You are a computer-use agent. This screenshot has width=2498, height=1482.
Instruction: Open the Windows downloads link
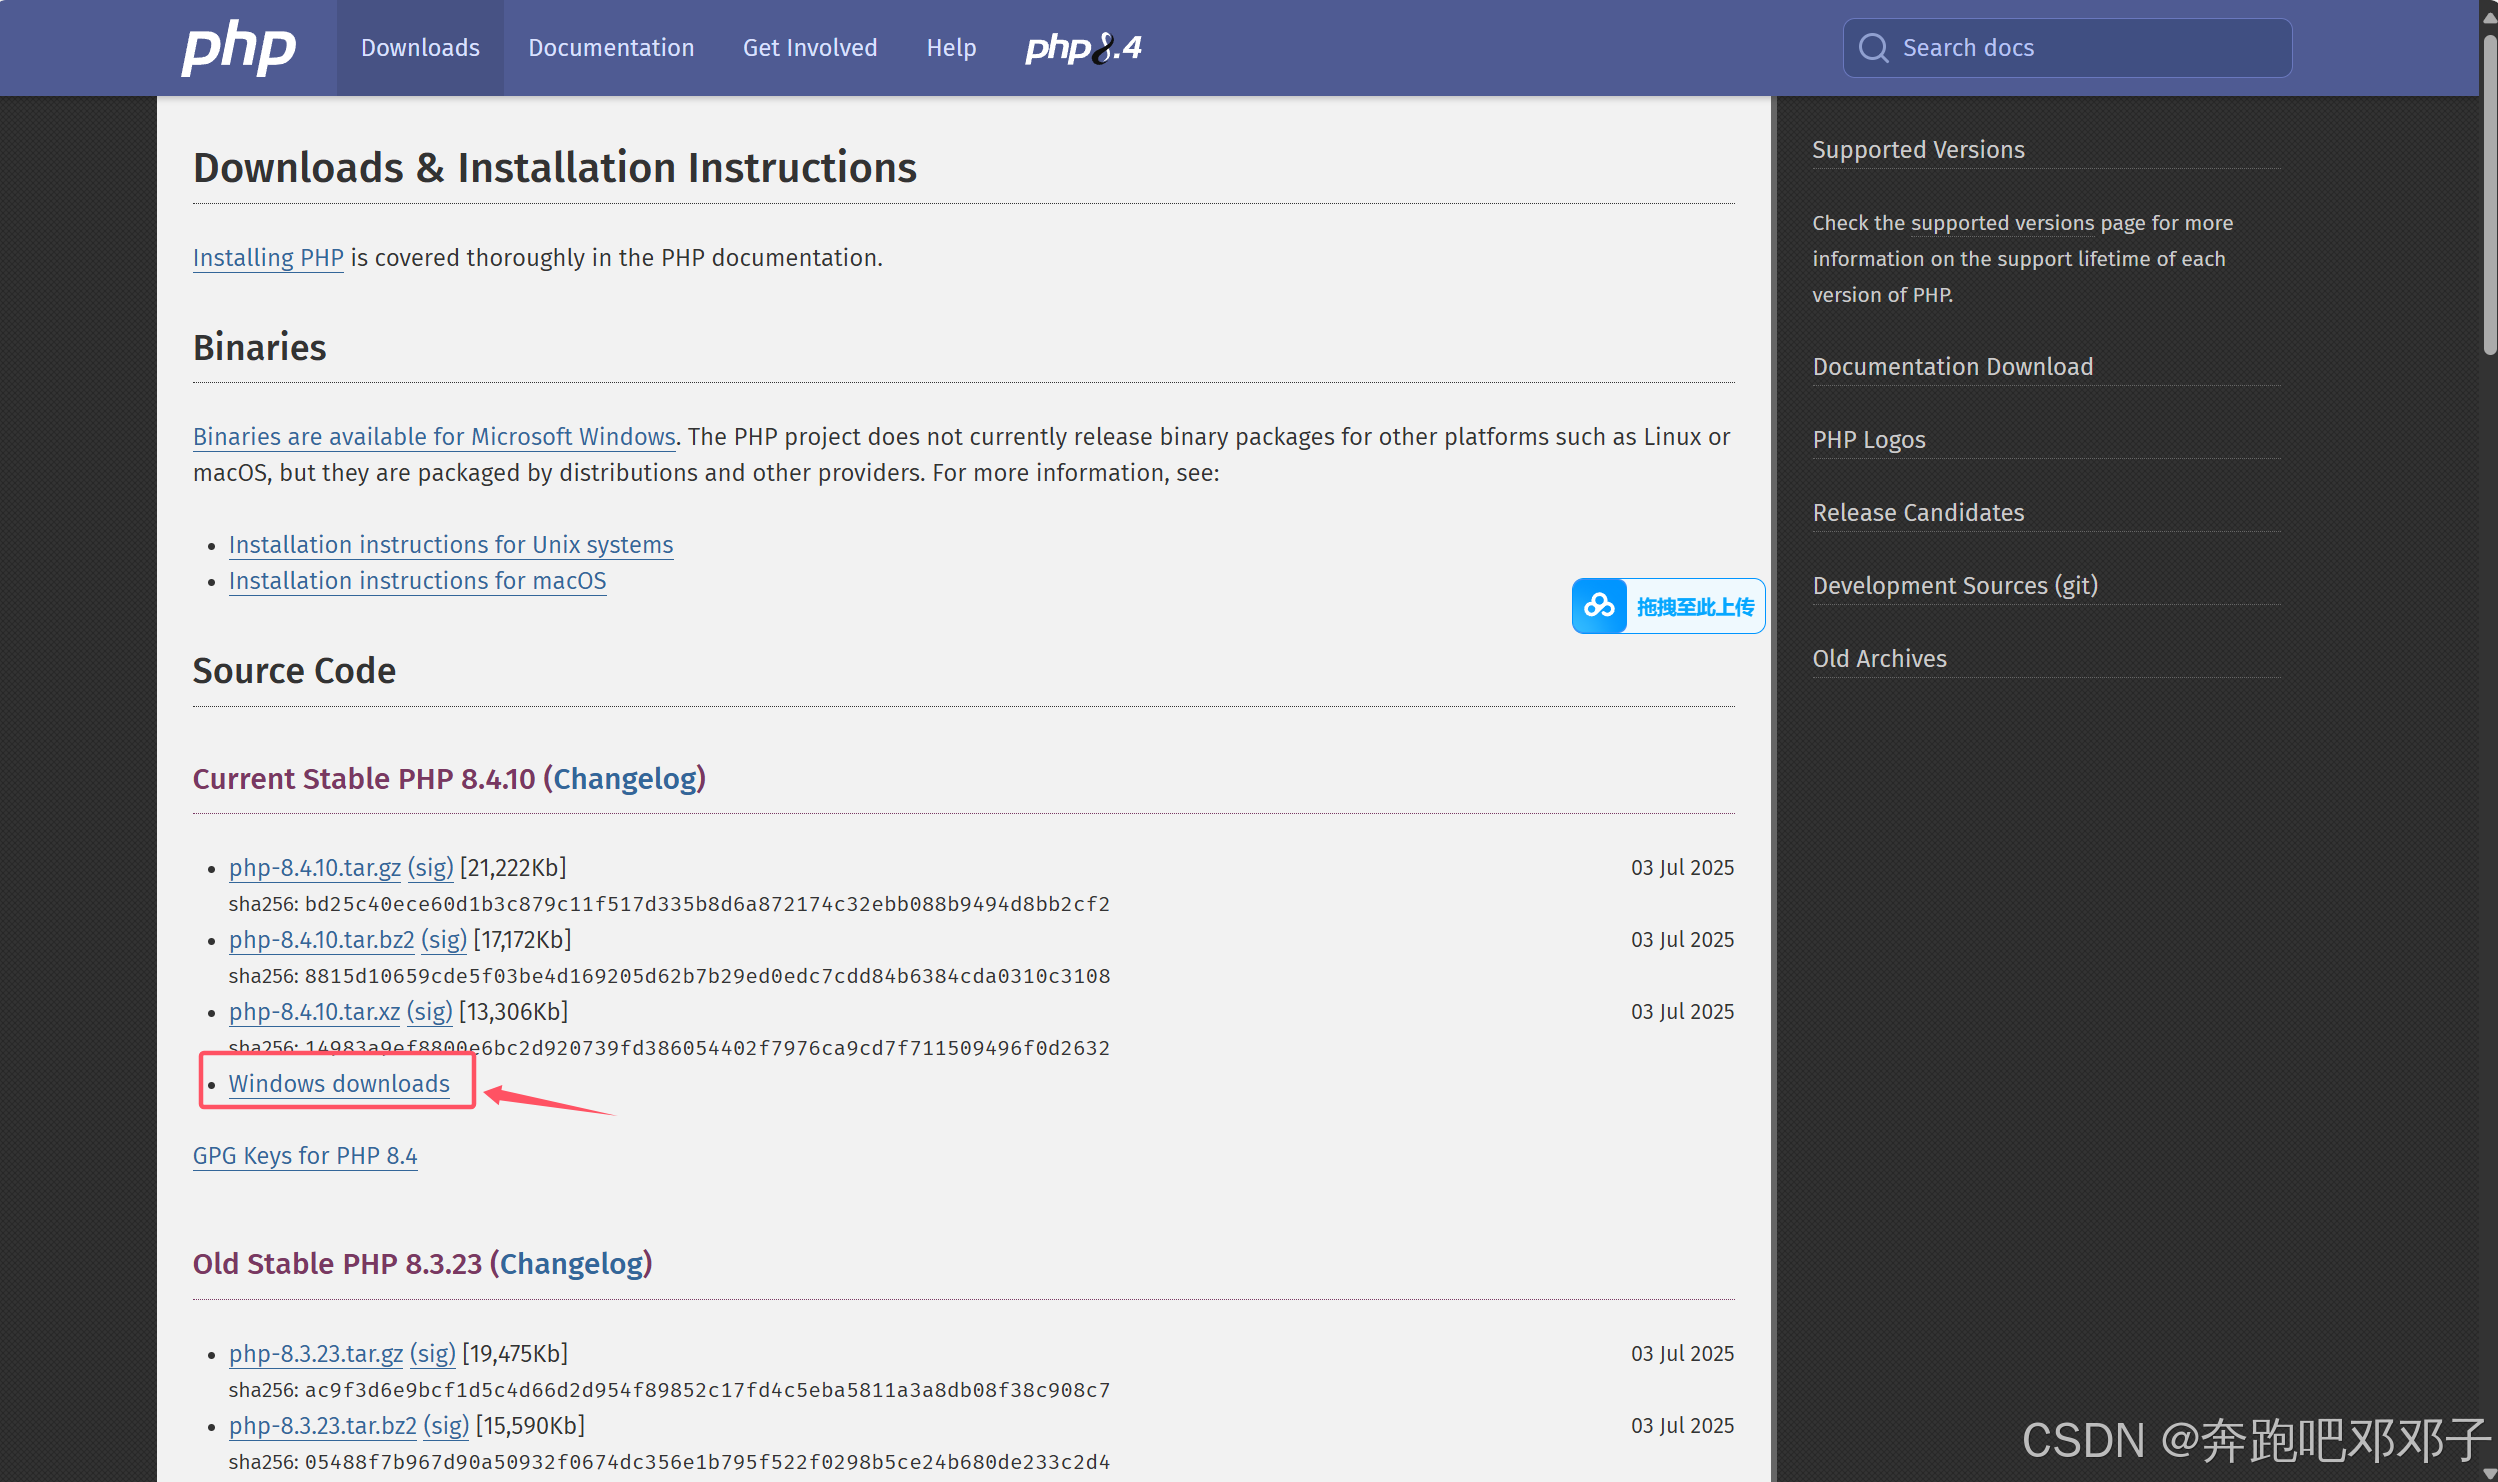(x=339, y=1084)
